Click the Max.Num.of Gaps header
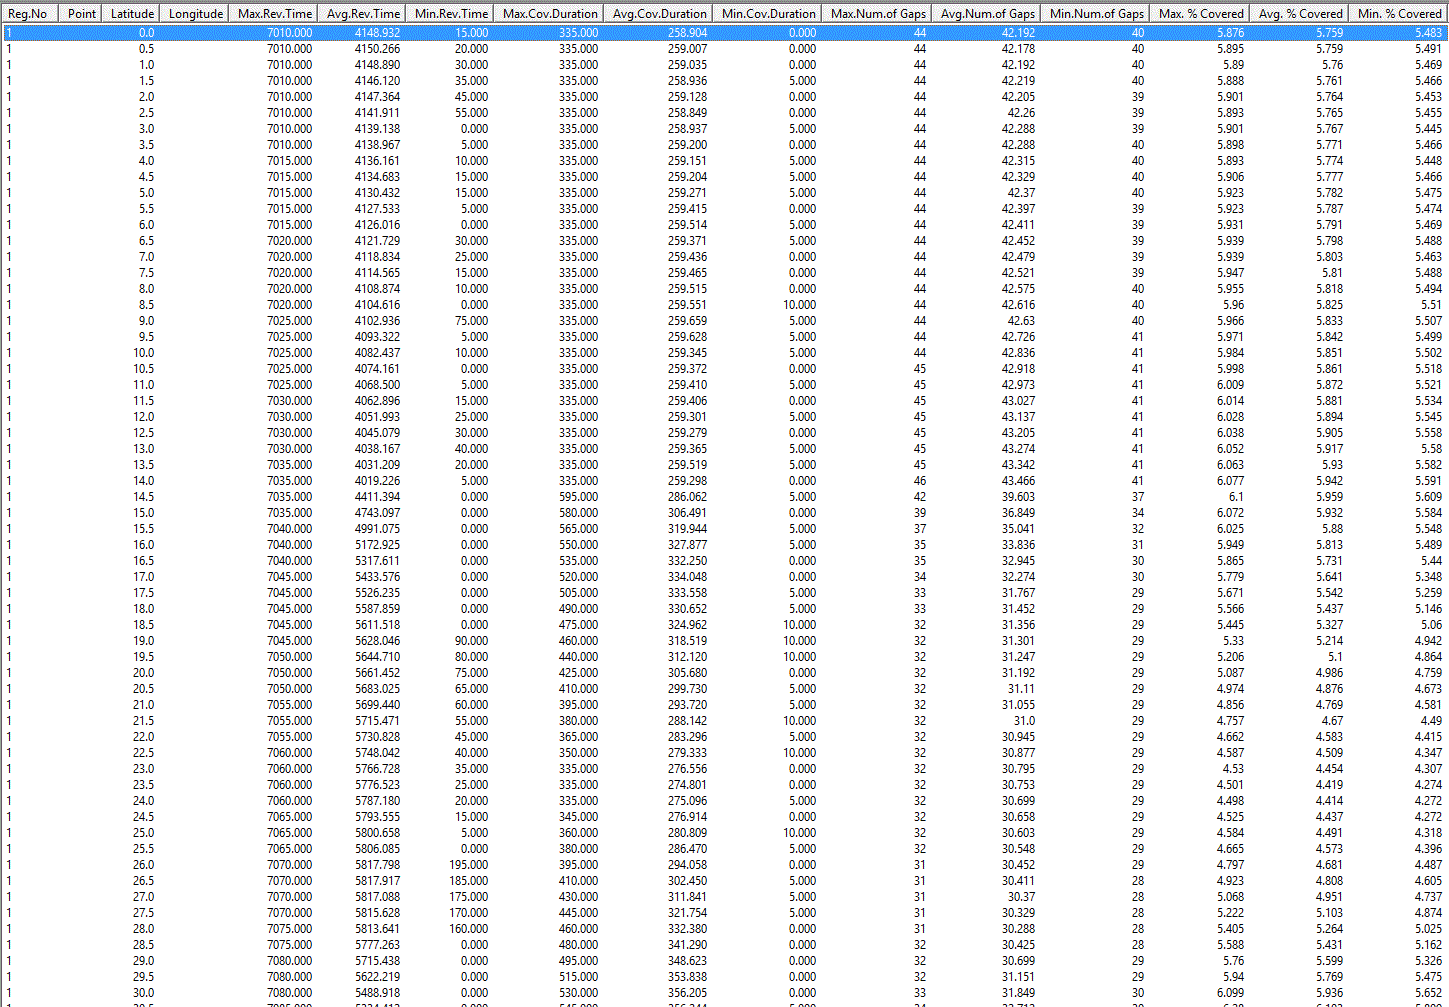 [879, 13]
